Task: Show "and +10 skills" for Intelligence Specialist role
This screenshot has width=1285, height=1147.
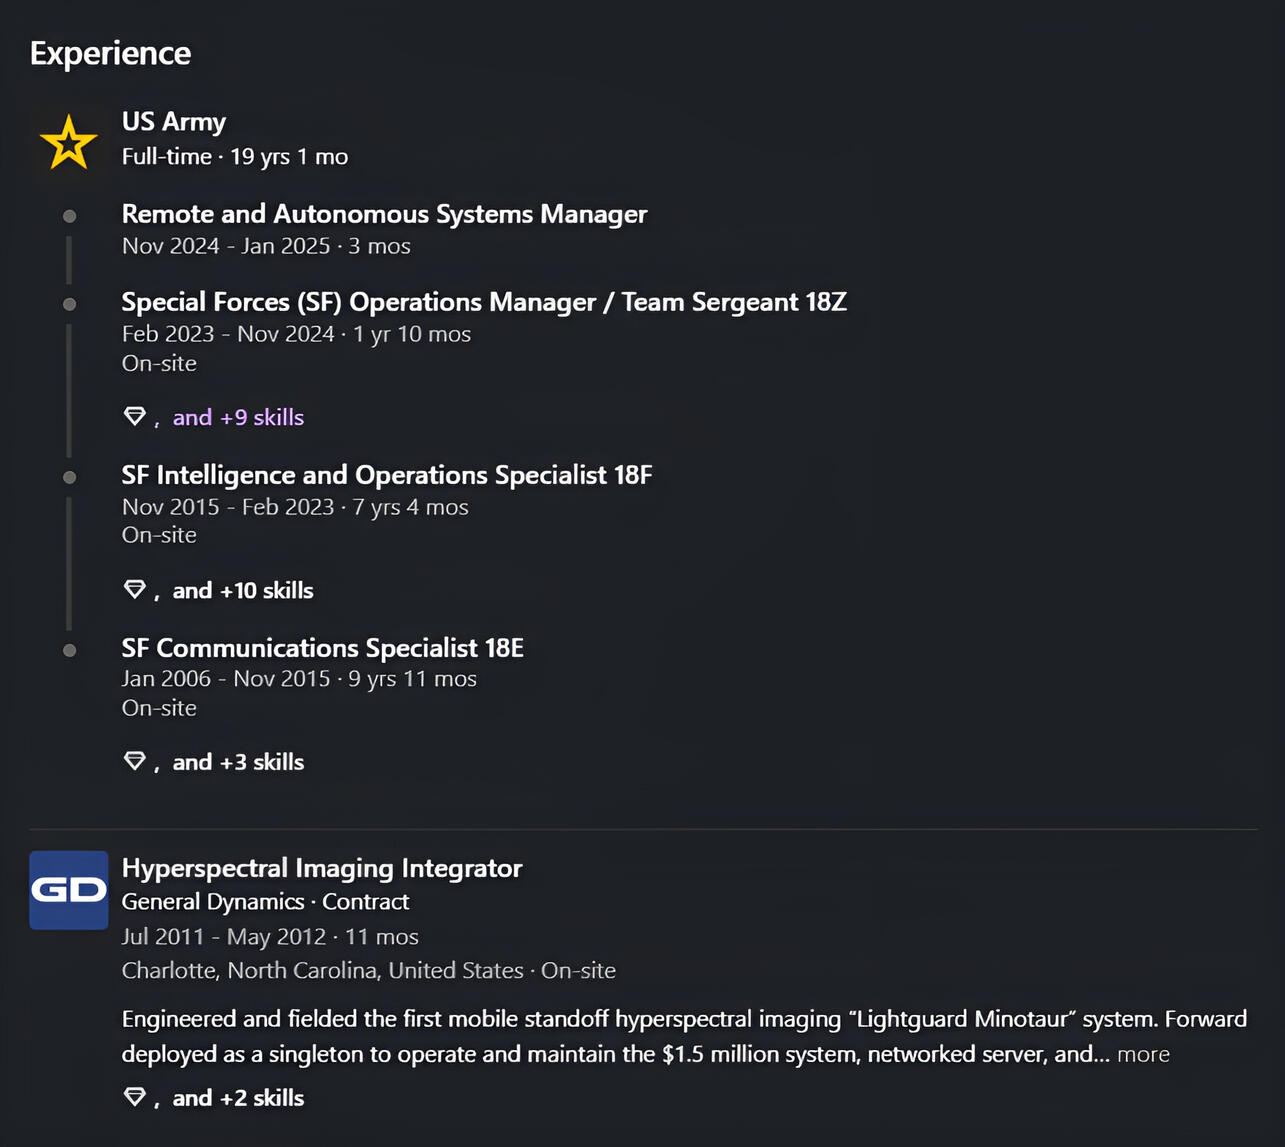Action: pos(243,590)
